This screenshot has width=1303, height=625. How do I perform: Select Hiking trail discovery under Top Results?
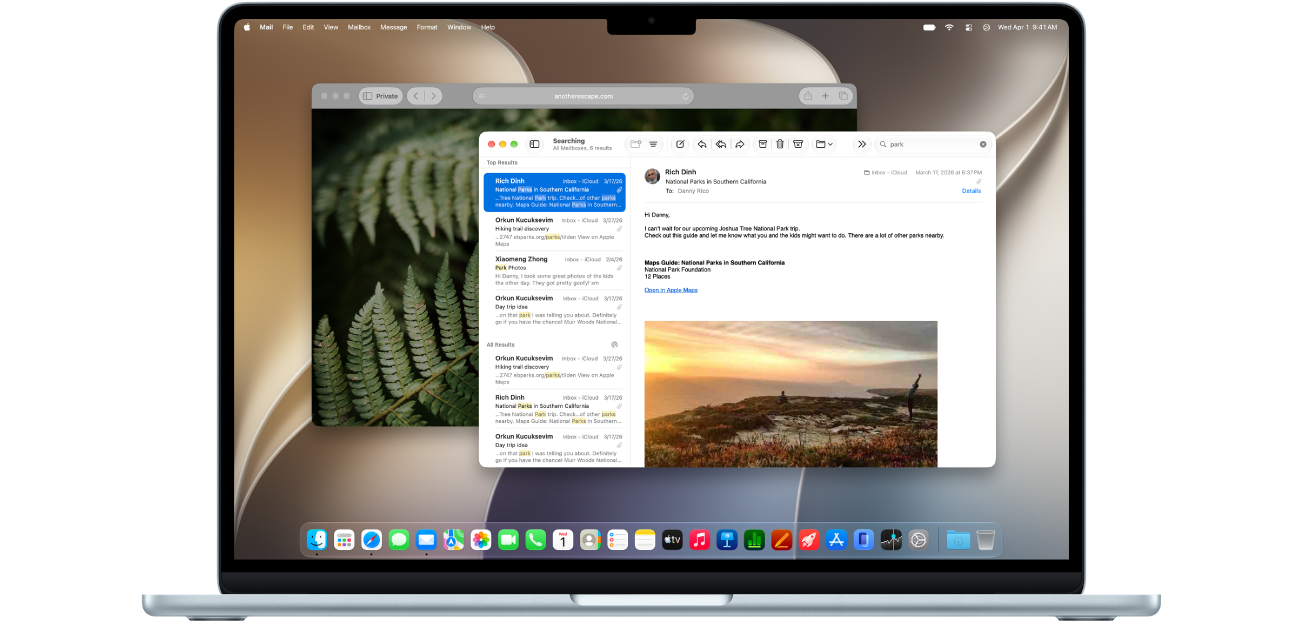pos(554,232)
